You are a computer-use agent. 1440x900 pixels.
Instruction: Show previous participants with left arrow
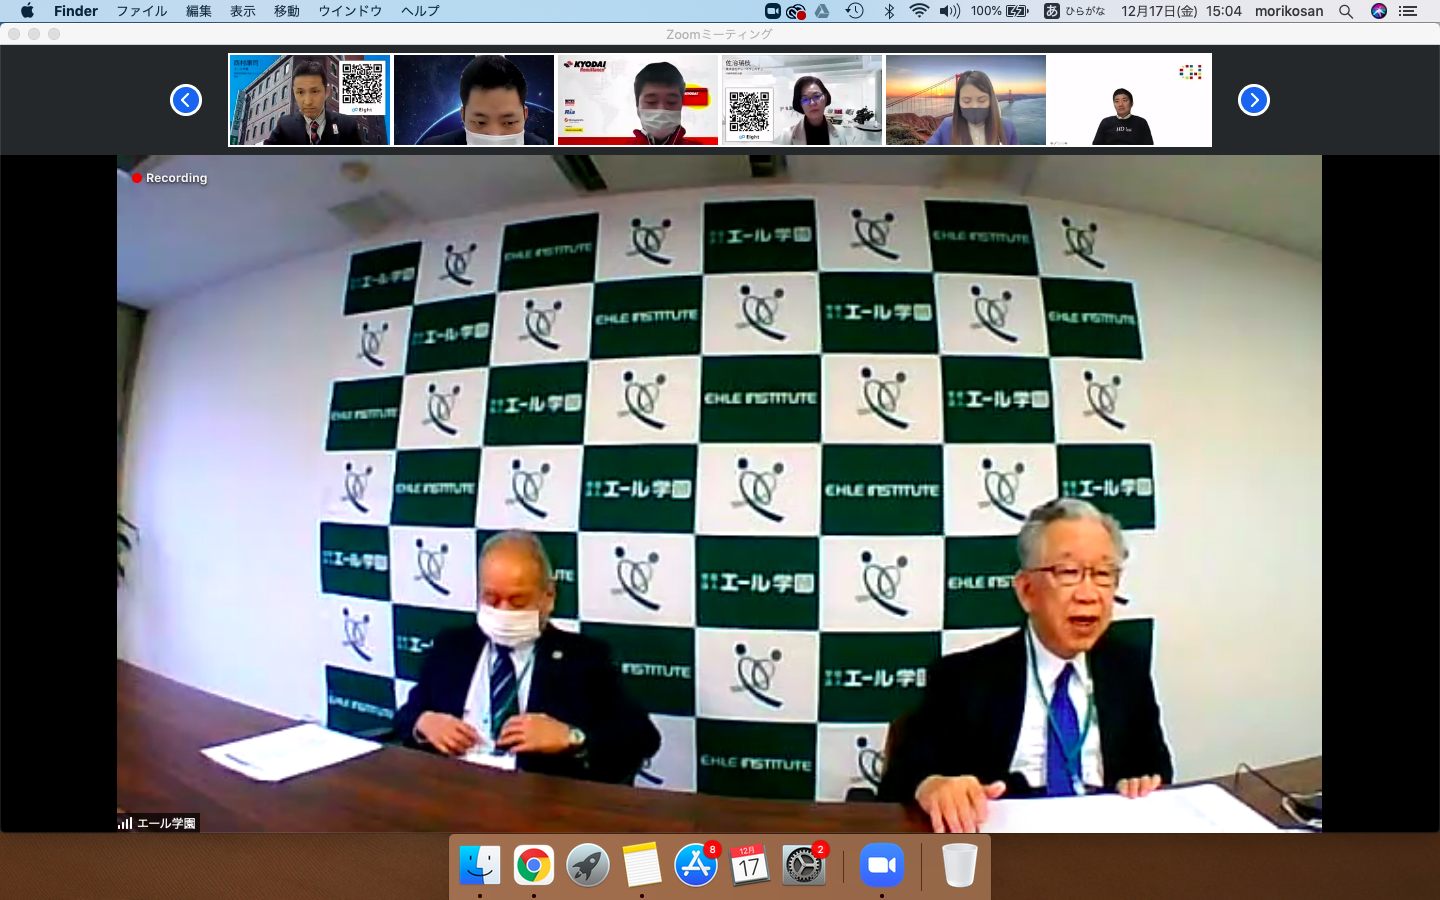[x=186, y=100]
